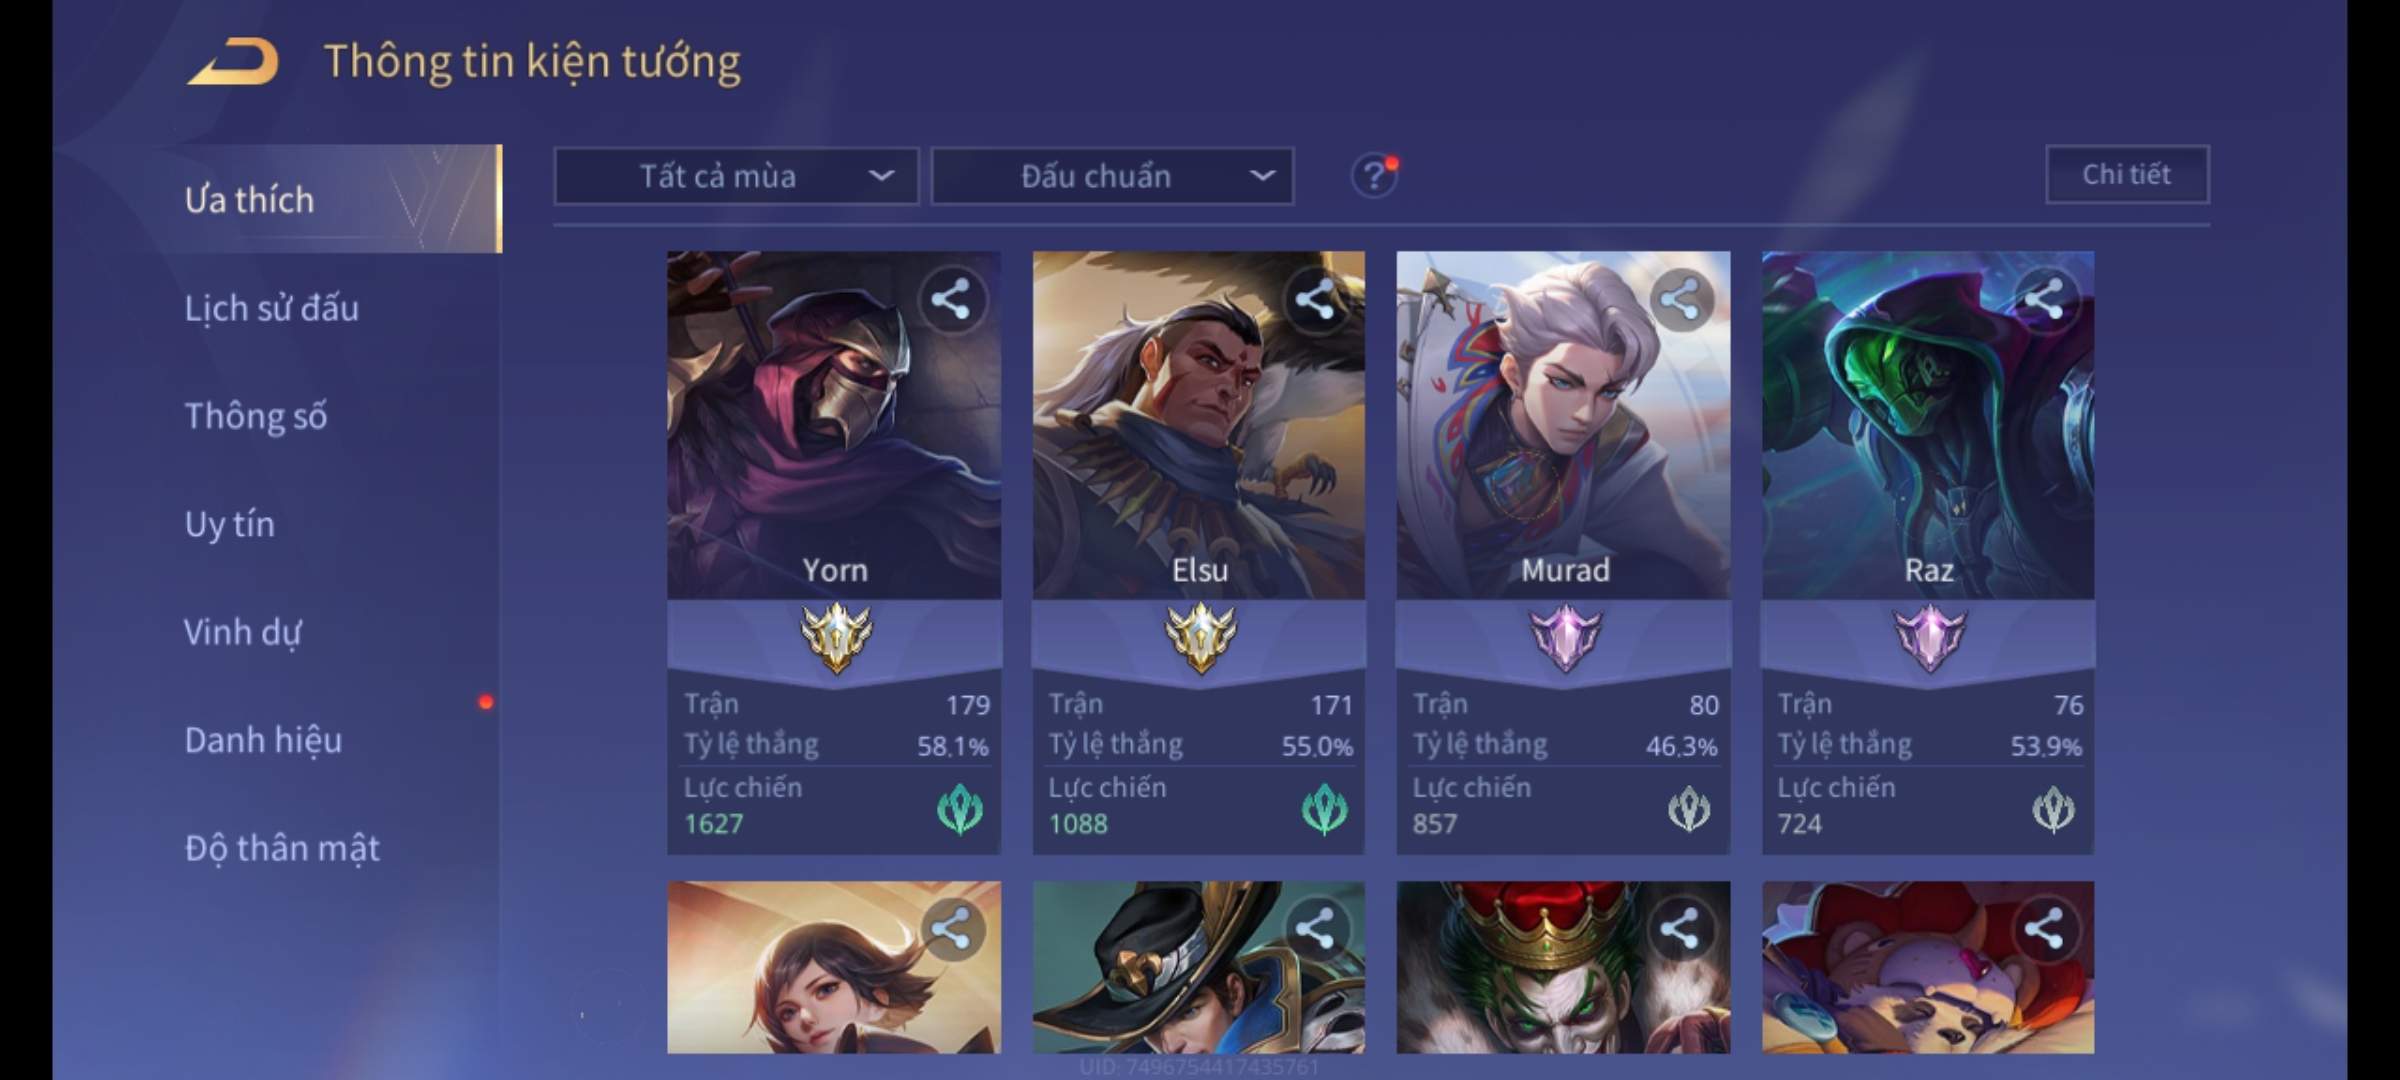Image resolution: width=2400 pixels, height=1080 pixels.
Task: Open the Danh hiệu tab
Action: click(264, 740)
